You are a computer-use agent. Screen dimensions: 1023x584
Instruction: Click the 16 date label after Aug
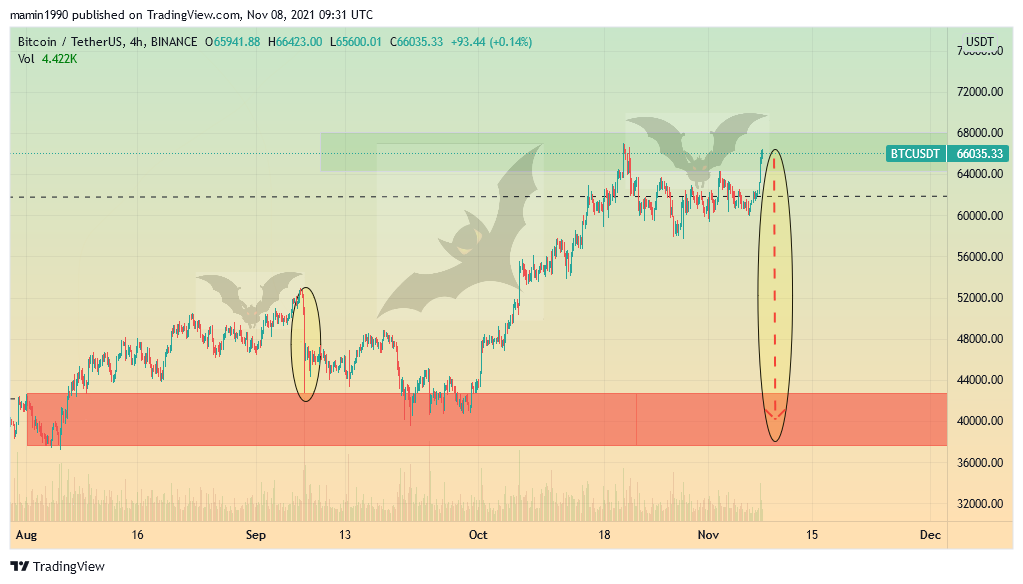tap(137, 535)
